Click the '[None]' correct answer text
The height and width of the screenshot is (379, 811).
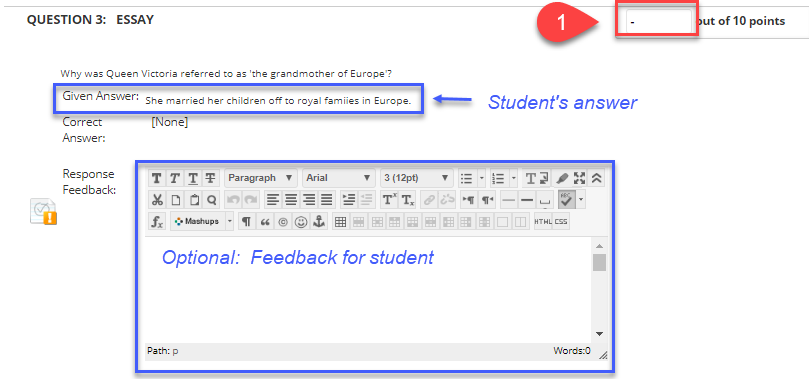(170, 123)
